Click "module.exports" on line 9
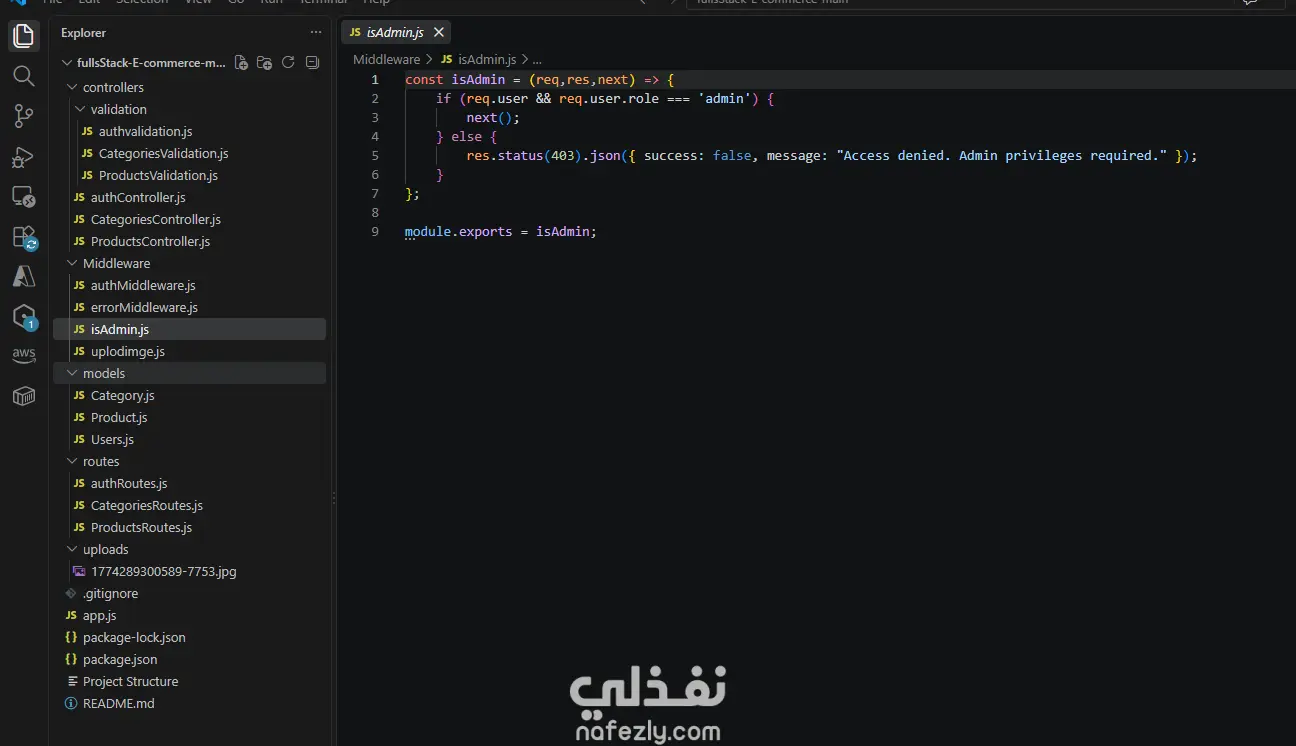1296x746 pixels. pos(458,231)
